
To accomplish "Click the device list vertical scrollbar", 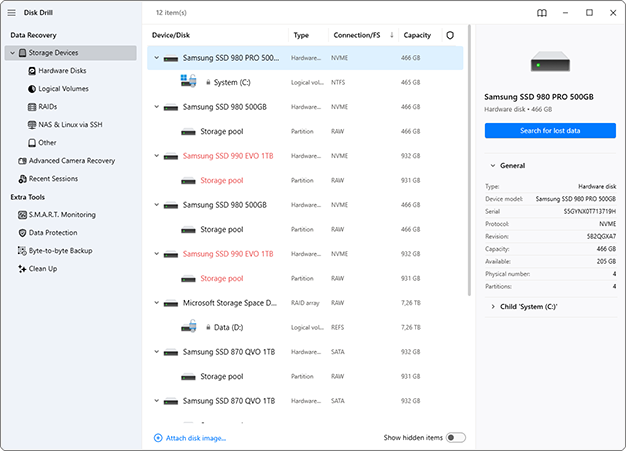I will click(469, 160).
